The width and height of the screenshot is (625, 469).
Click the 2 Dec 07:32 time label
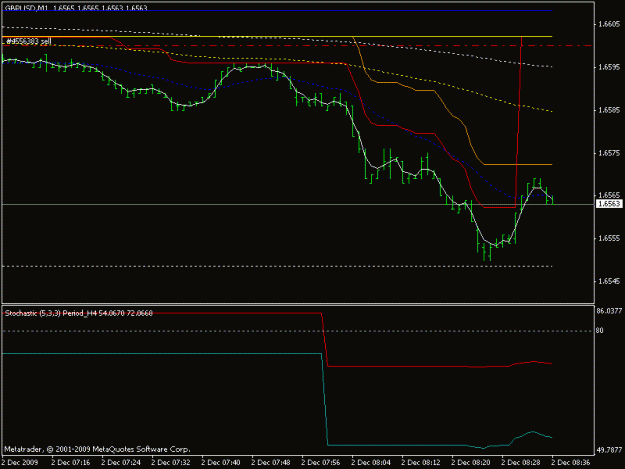point(171,462)
